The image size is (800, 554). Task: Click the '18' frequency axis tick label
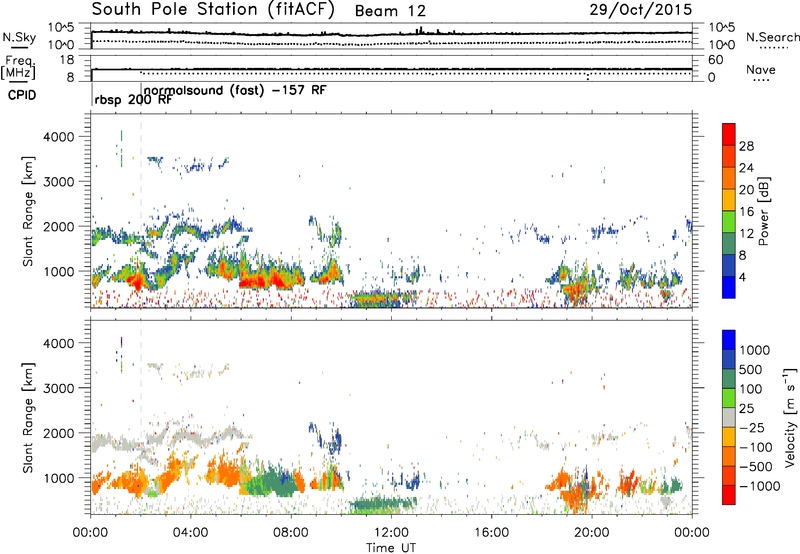click(x=67, y=60)
